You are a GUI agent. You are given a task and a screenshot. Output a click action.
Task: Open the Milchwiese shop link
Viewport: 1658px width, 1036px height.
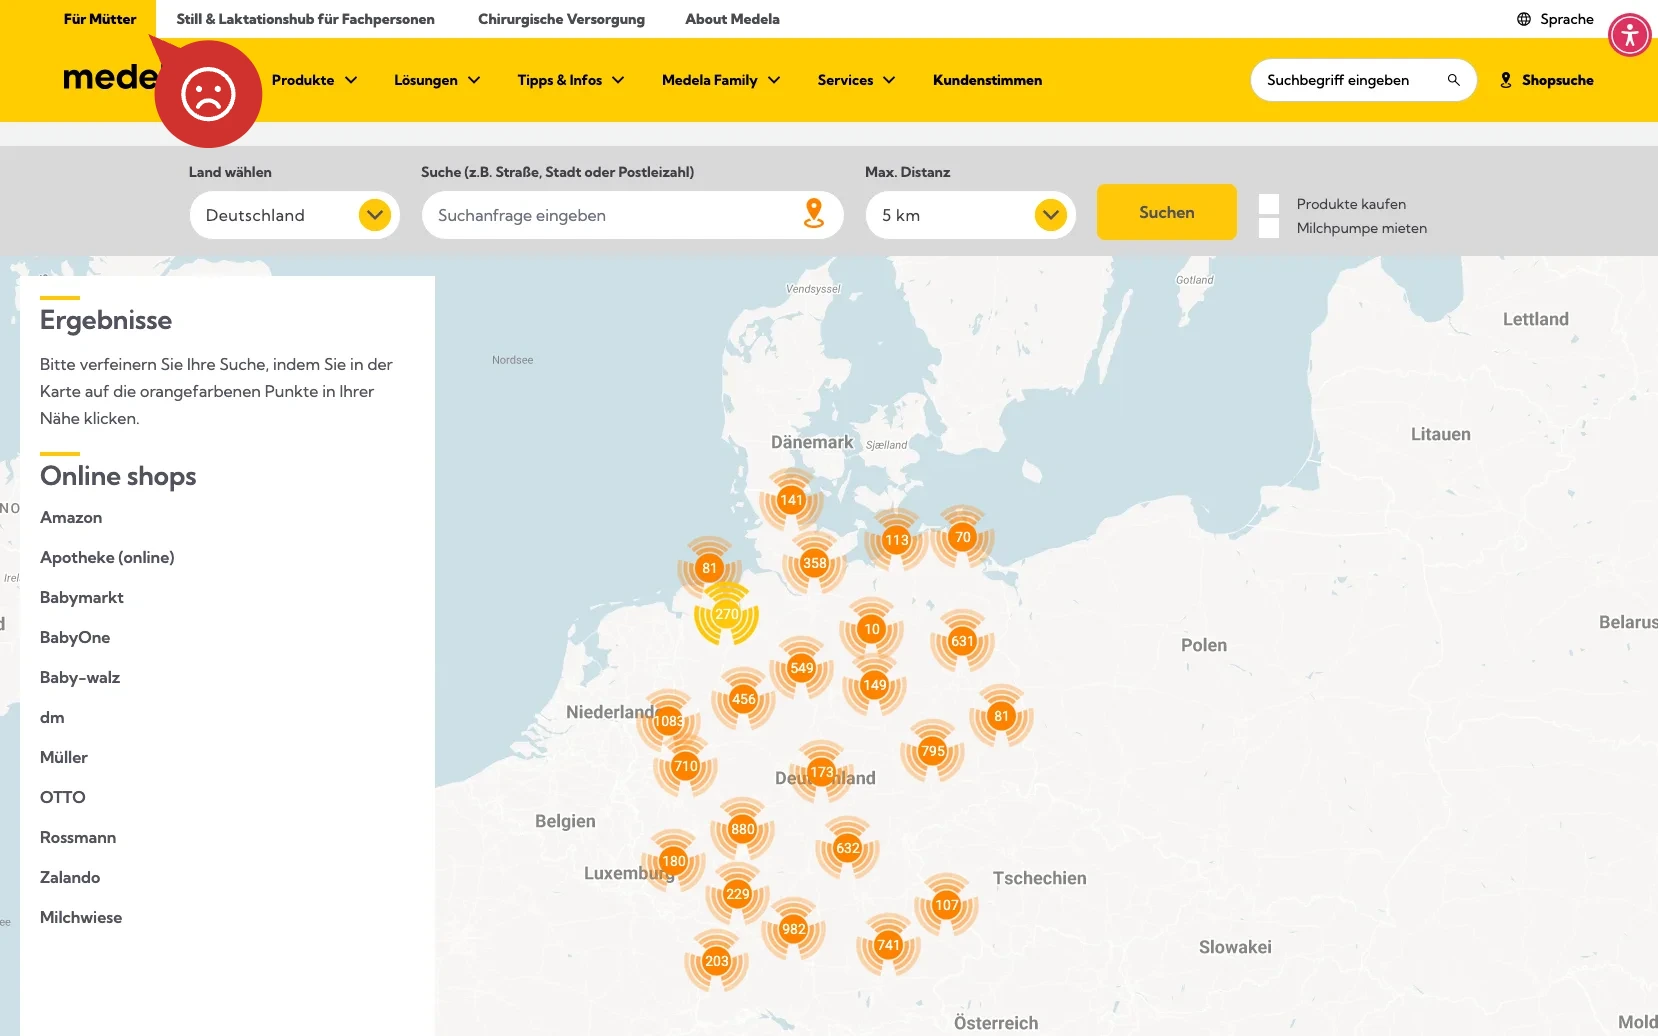(x=81, y=917)
